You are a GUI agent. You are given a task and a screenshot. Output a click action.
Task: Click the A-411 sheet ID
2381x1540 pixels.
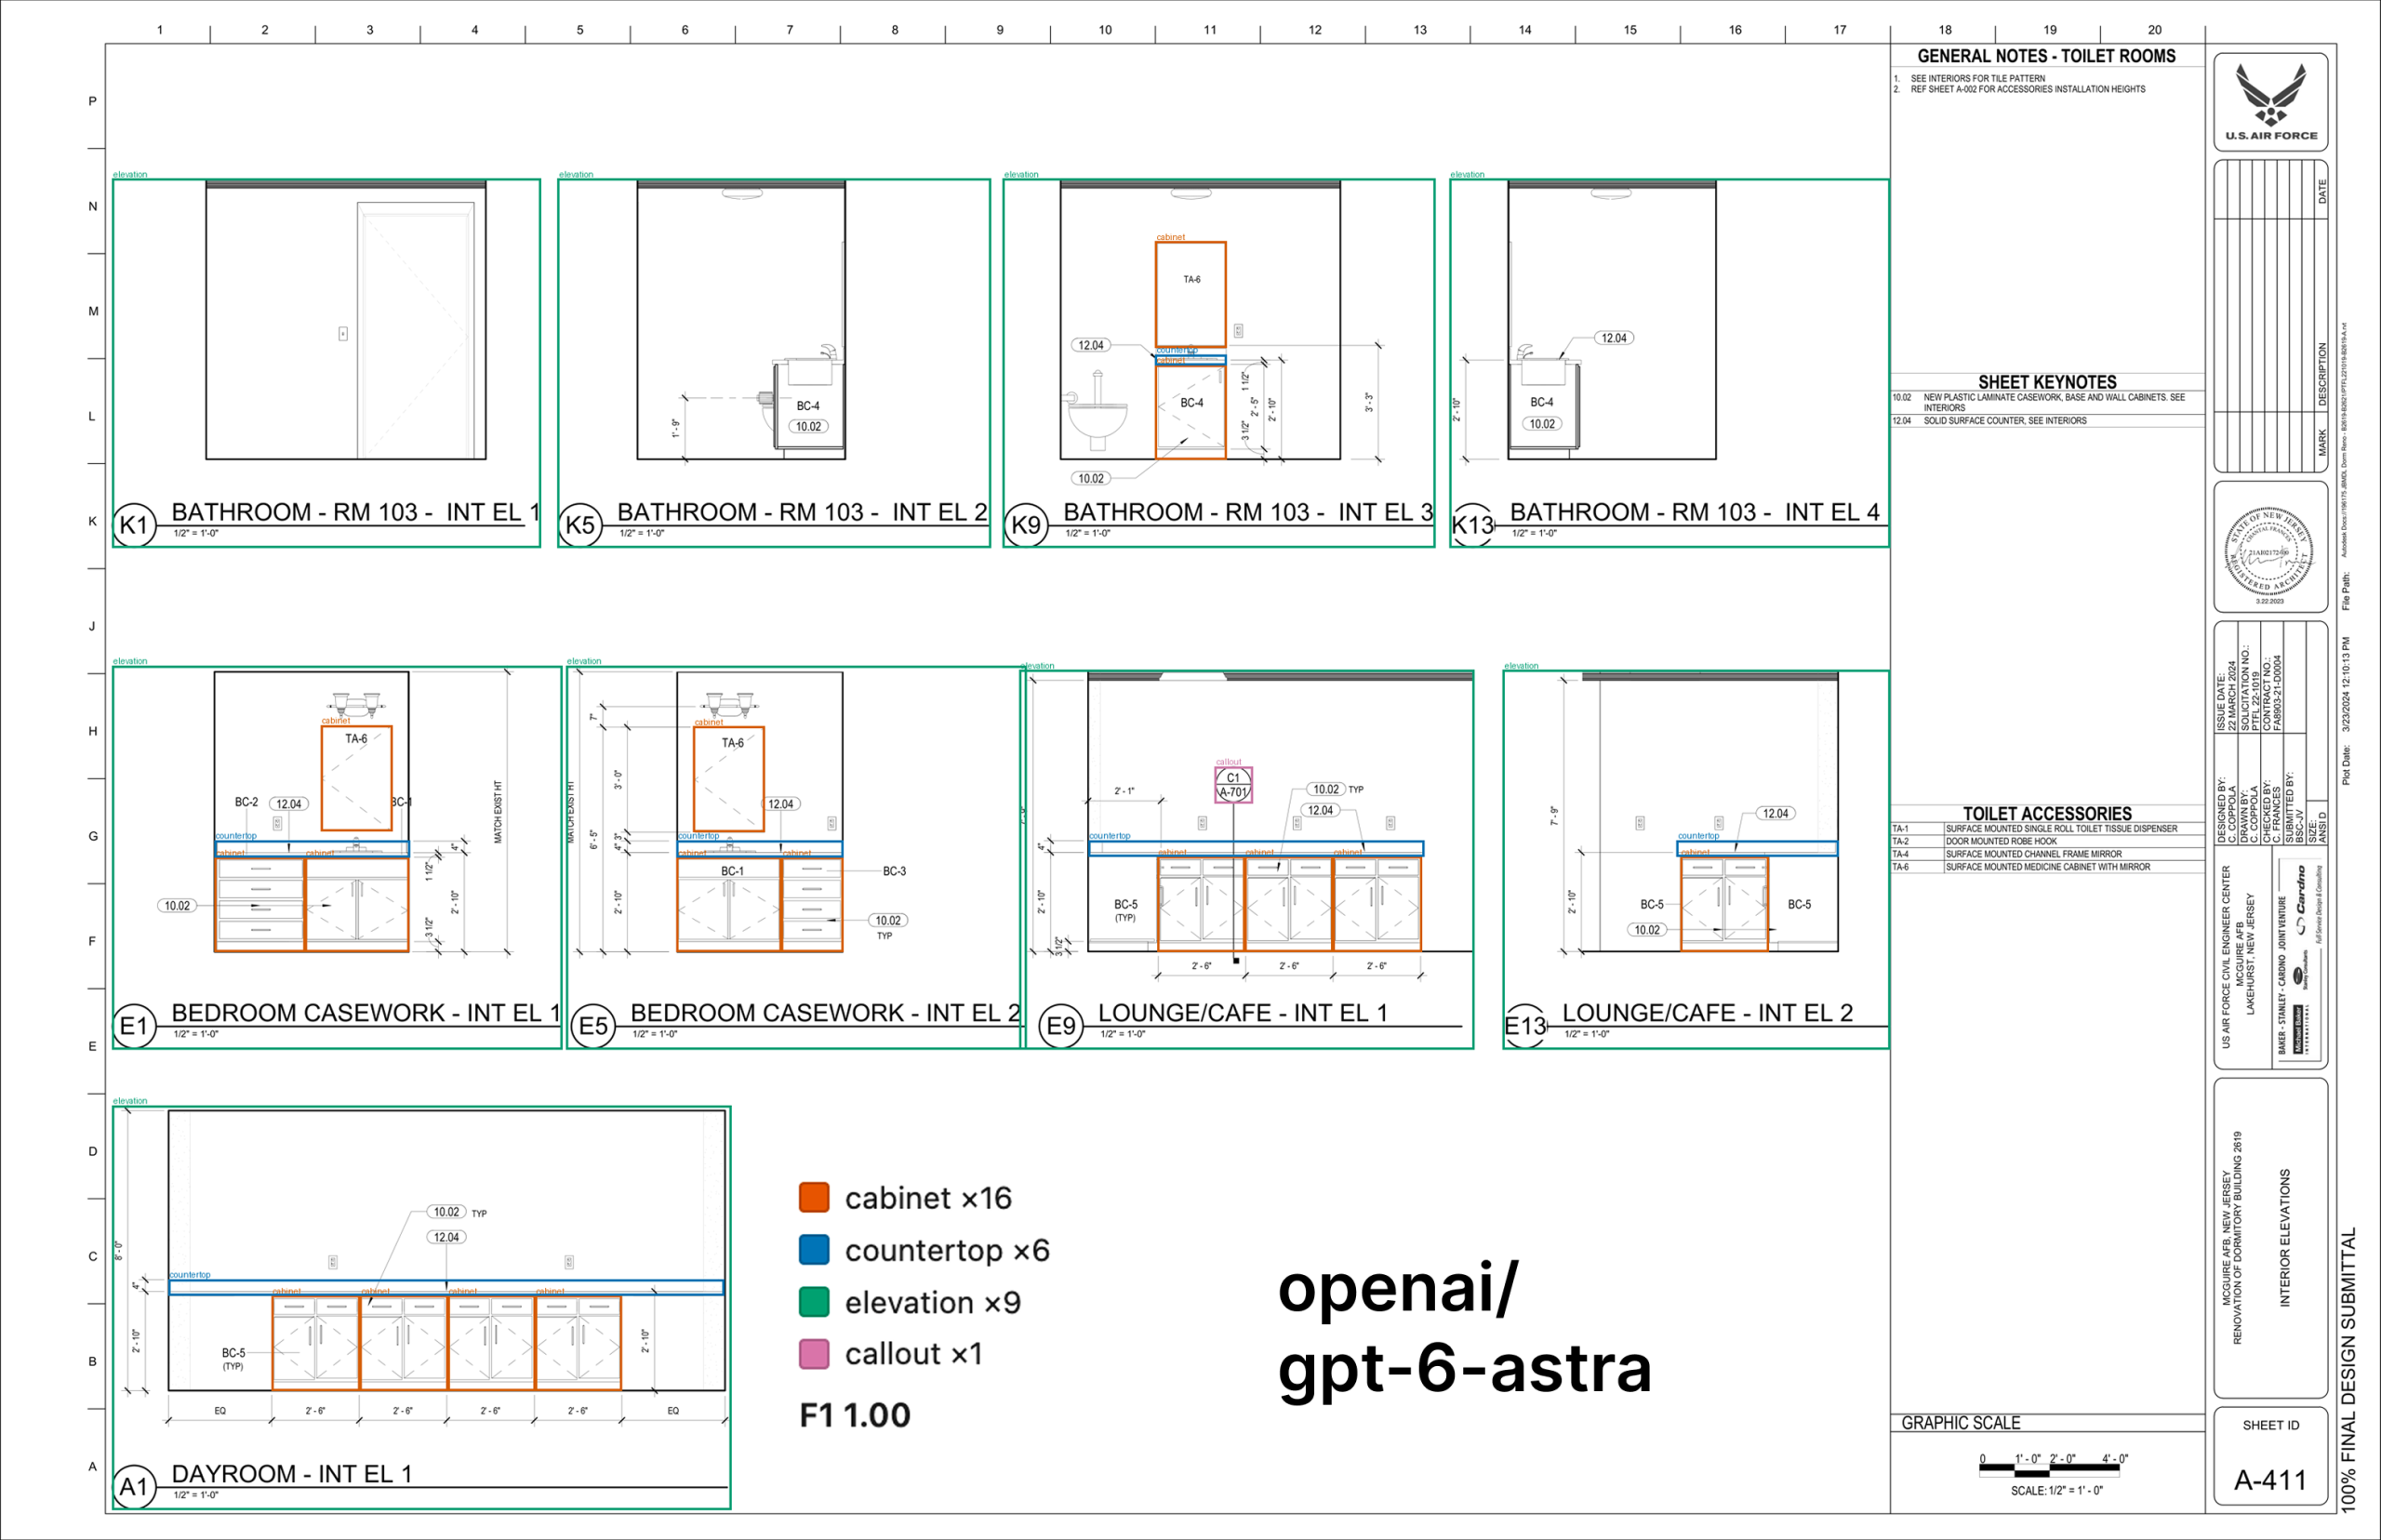(x=2270, y=1480)
